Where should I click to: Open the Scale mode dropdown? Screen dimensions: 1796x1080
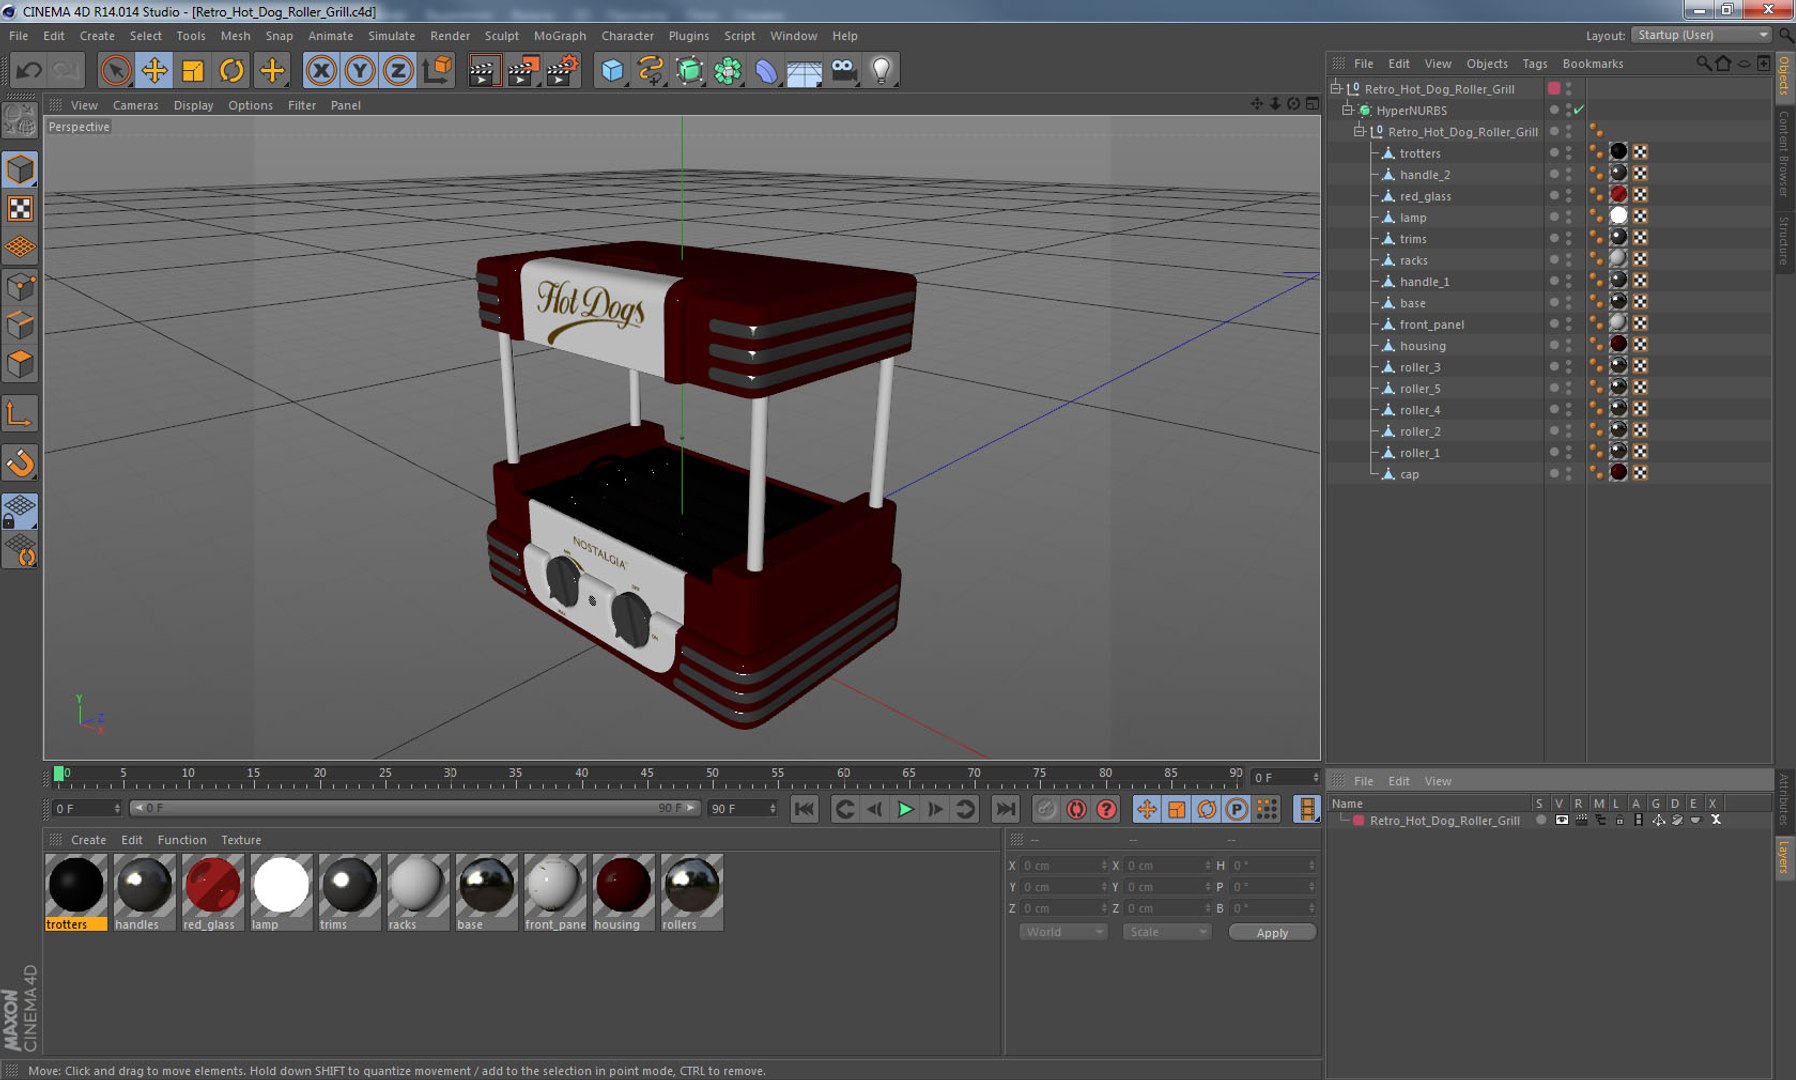(x=1166, y=932)
